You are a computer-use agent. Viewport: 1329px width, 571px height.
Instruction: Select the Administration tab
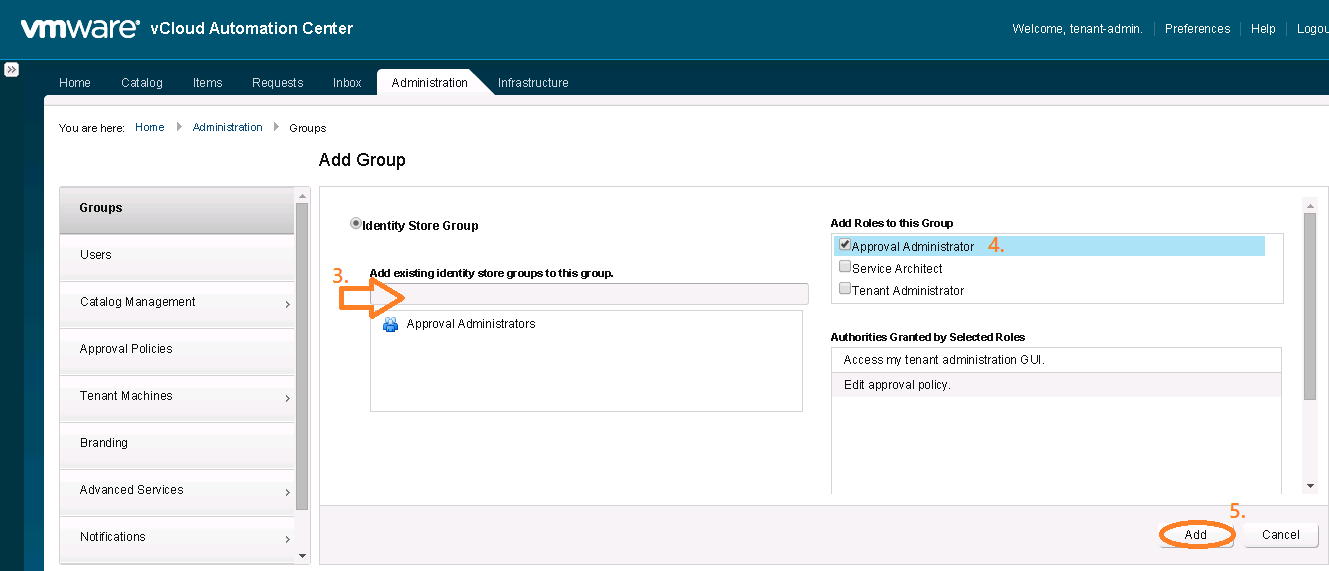point(430,83)
